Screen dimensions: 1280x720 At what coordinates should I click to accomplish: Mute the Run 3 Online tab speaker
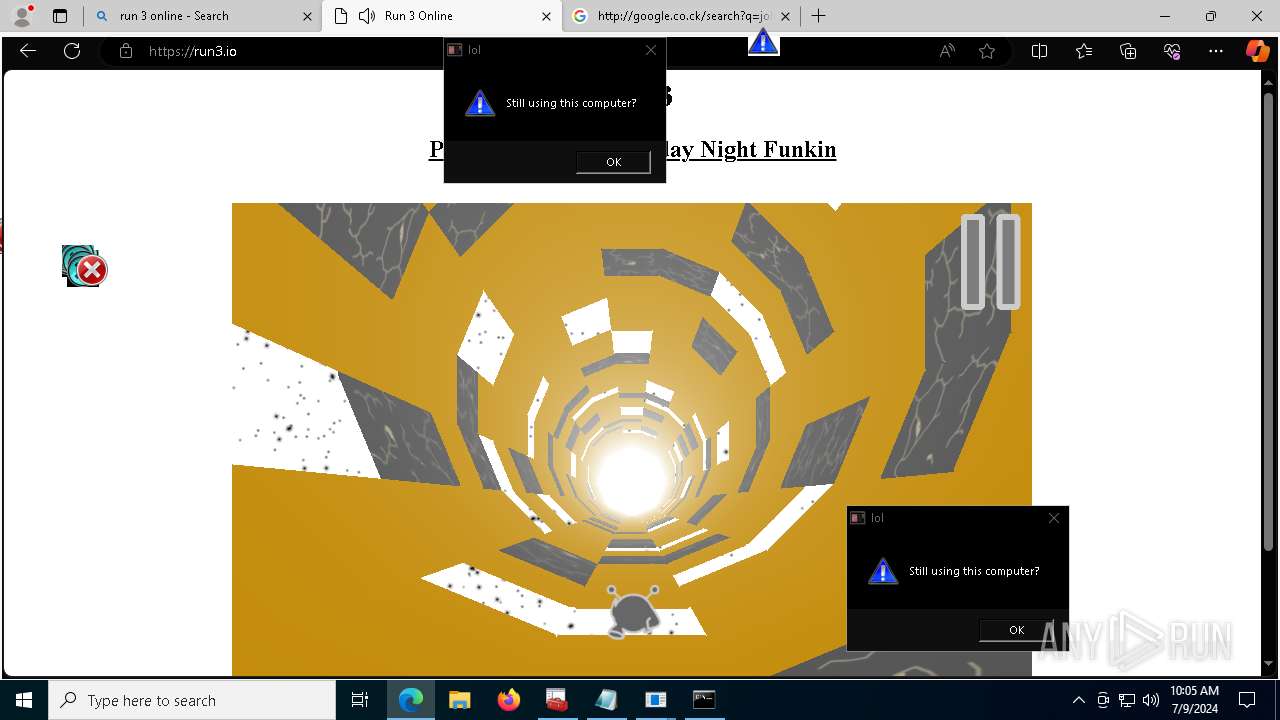pos(366,16)
